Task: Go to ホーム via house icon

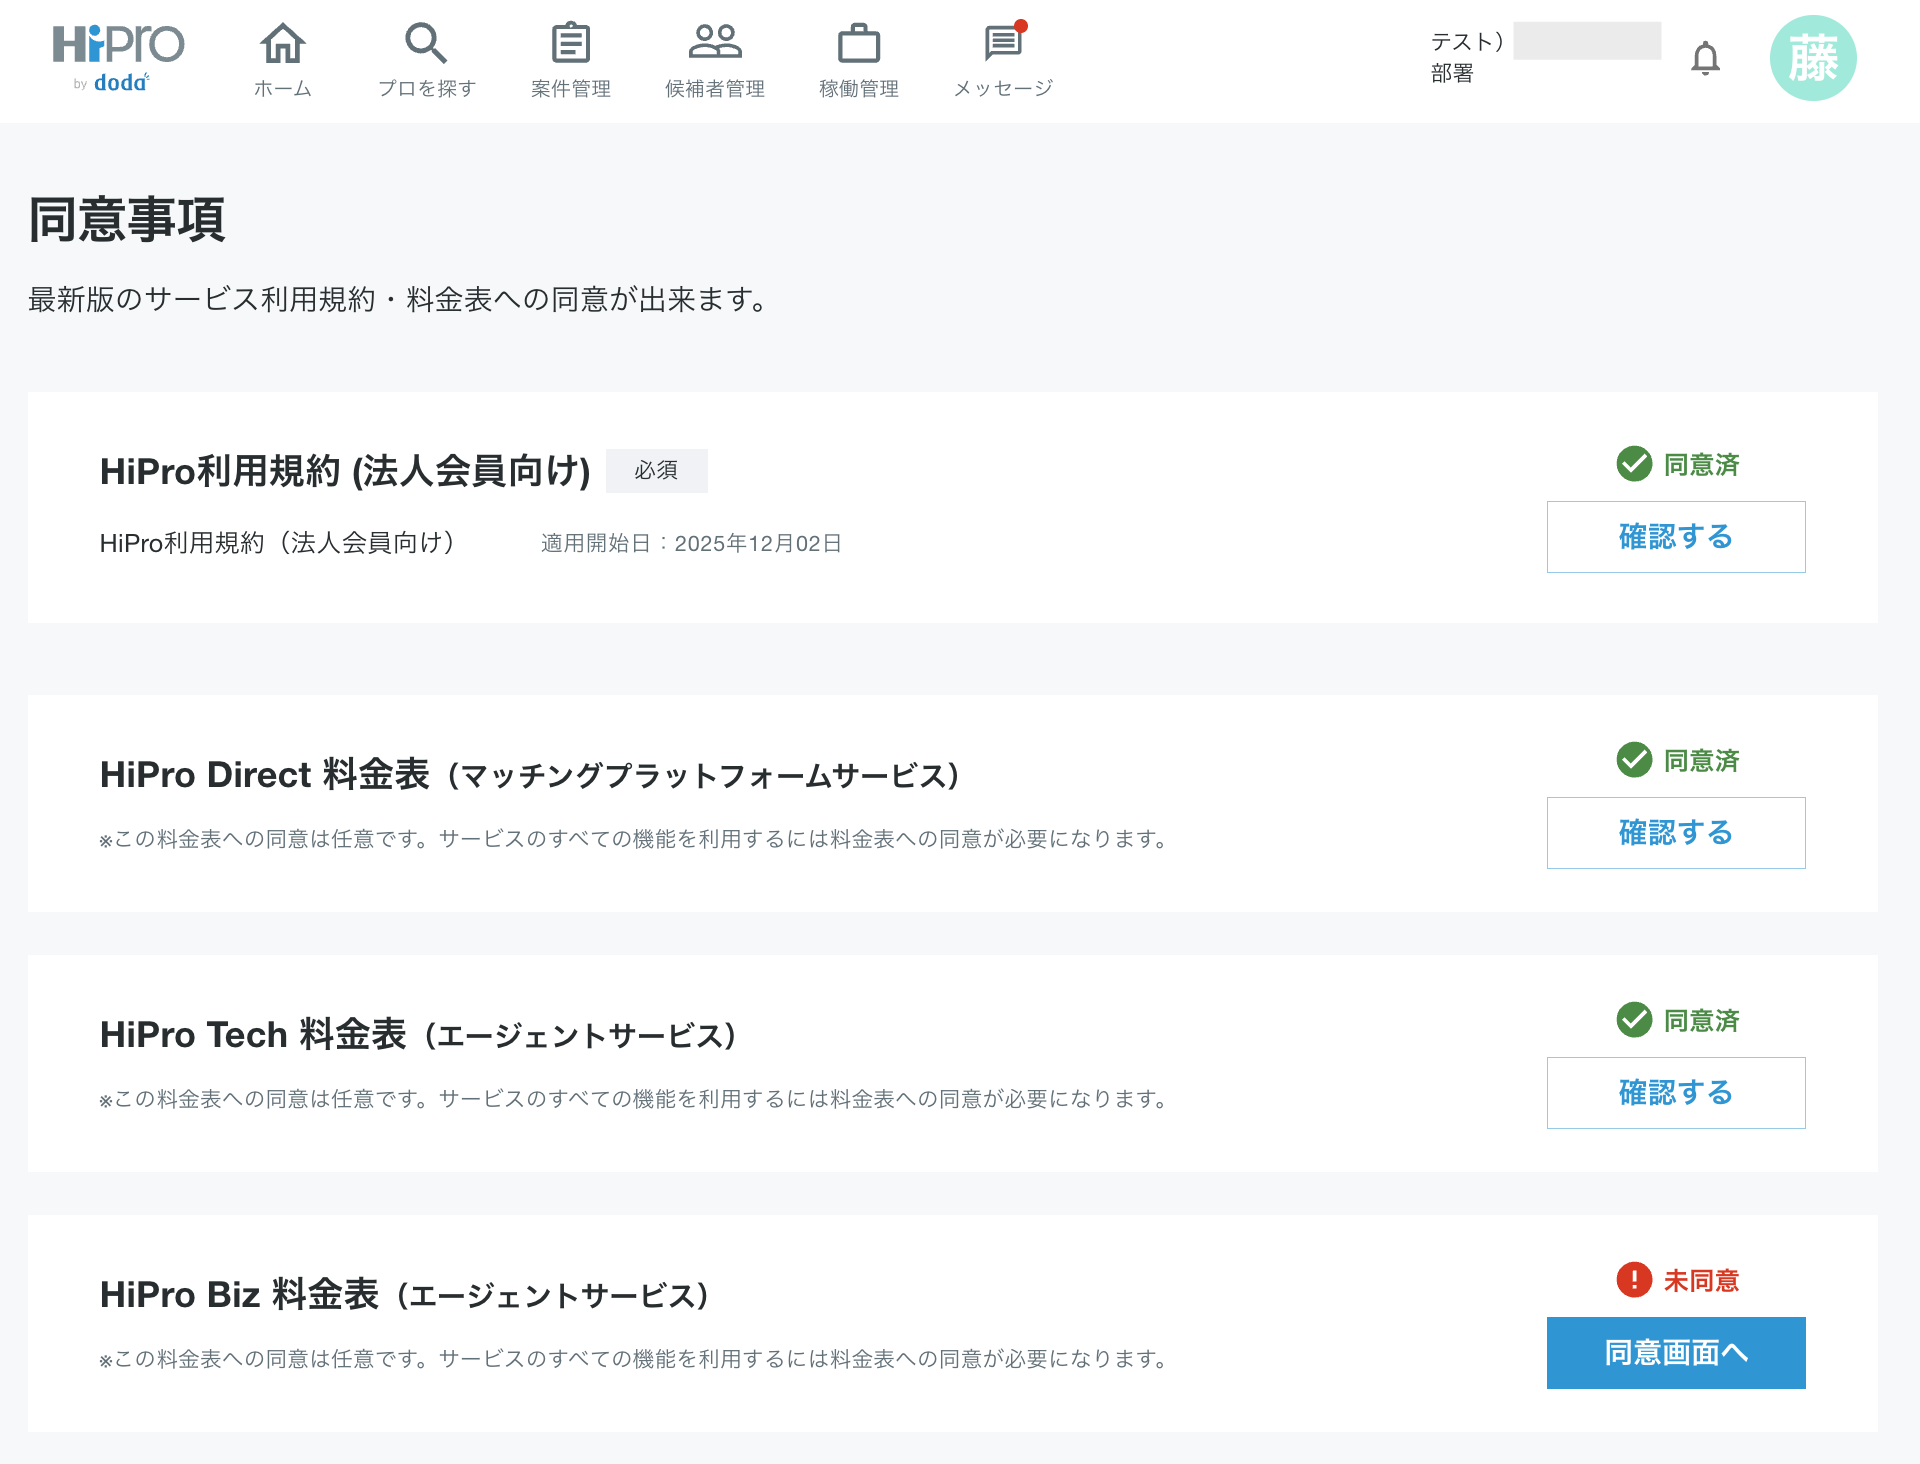Action: (x=282, y=44)
